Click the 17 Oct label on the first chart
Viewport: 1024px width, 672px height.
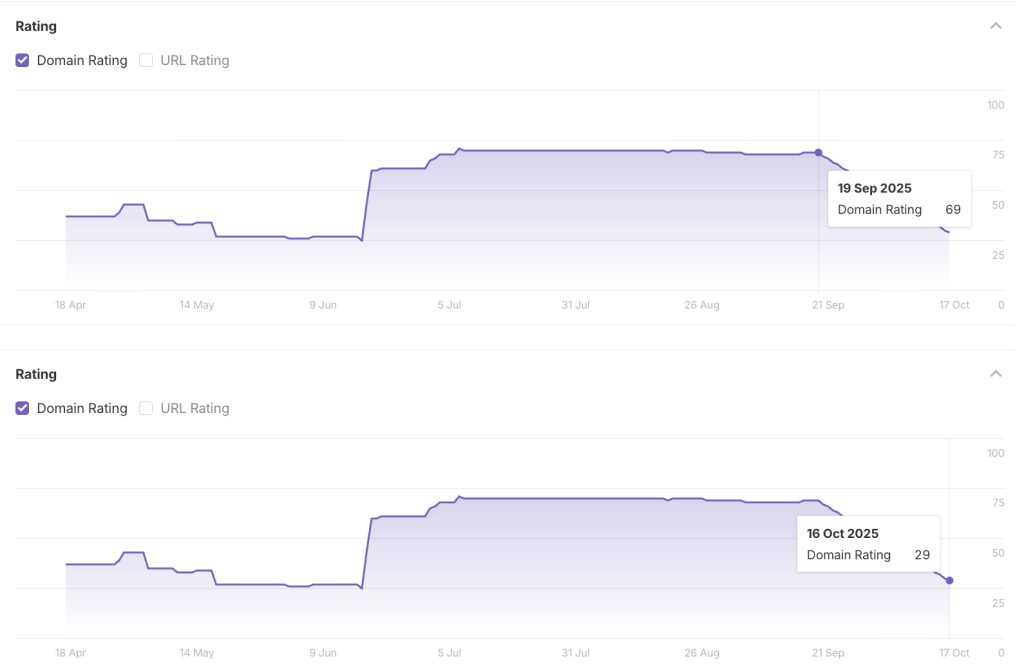coord(954,305)
